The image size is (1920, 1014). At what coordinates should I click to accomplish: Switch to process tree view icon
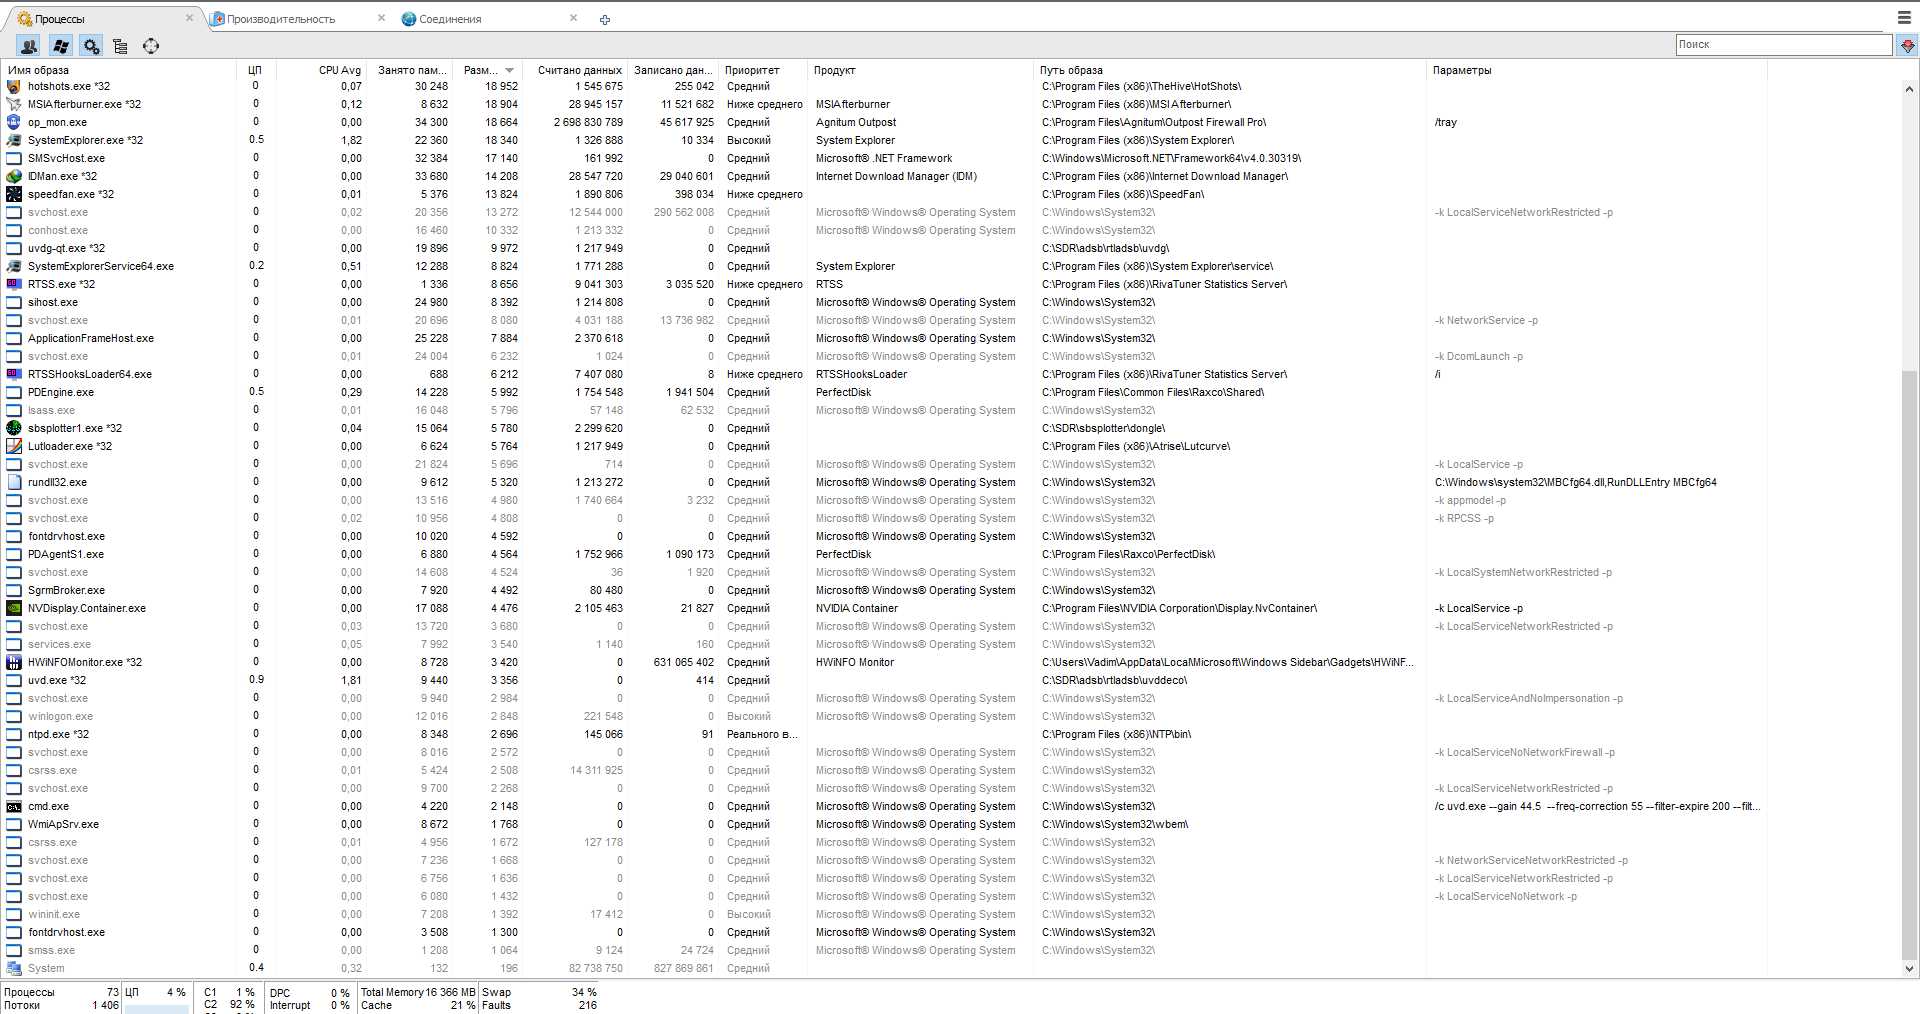click(x=121, y=46)
